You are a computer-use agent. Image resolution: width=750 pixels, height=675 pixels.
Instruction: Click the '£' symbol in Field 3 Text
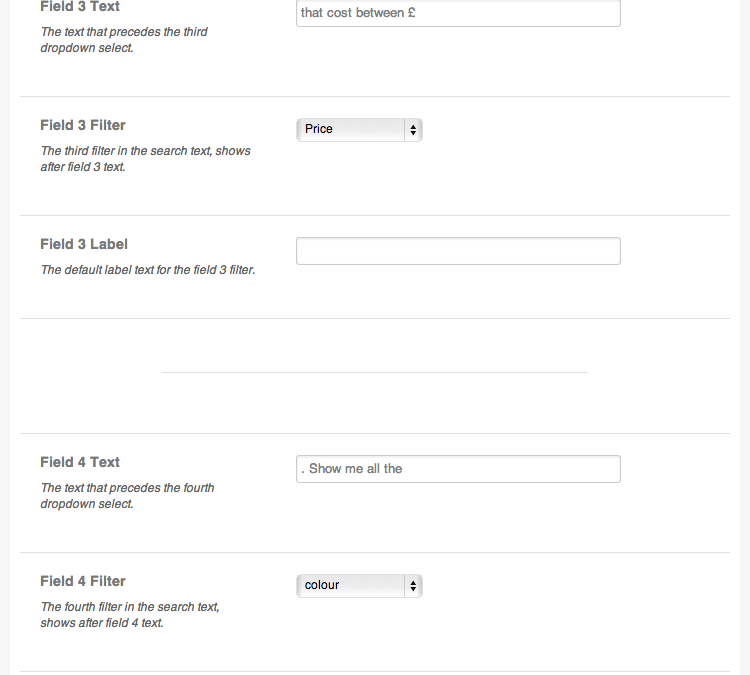(412, 13)
